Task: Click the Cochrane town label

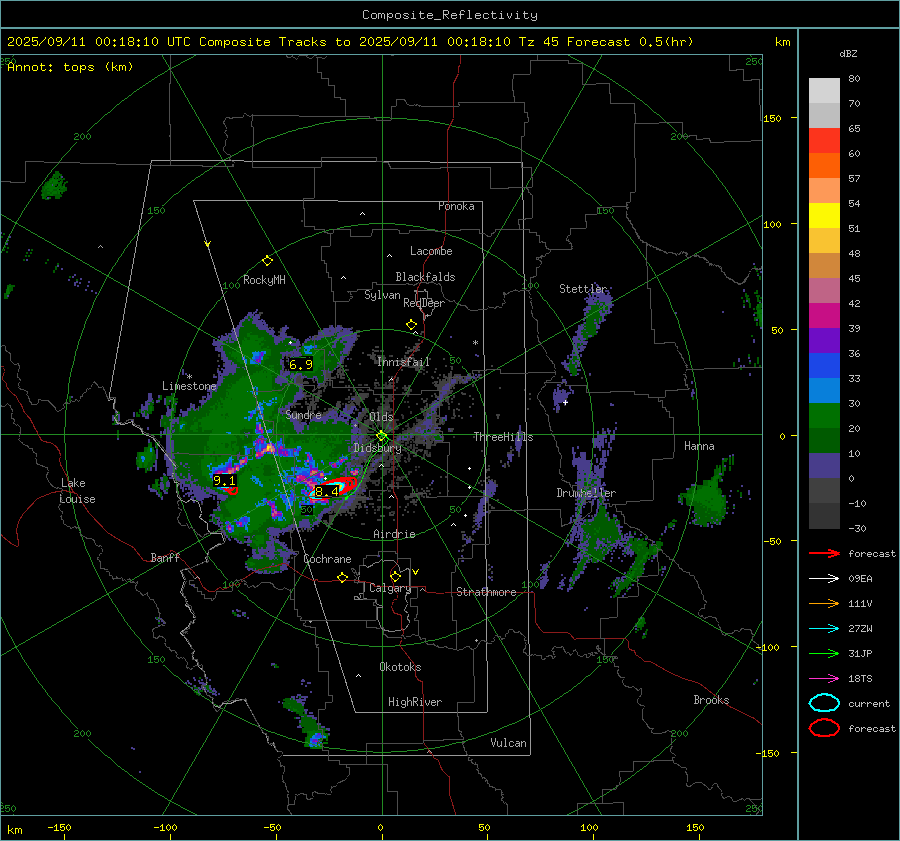Action: [327, 559]
